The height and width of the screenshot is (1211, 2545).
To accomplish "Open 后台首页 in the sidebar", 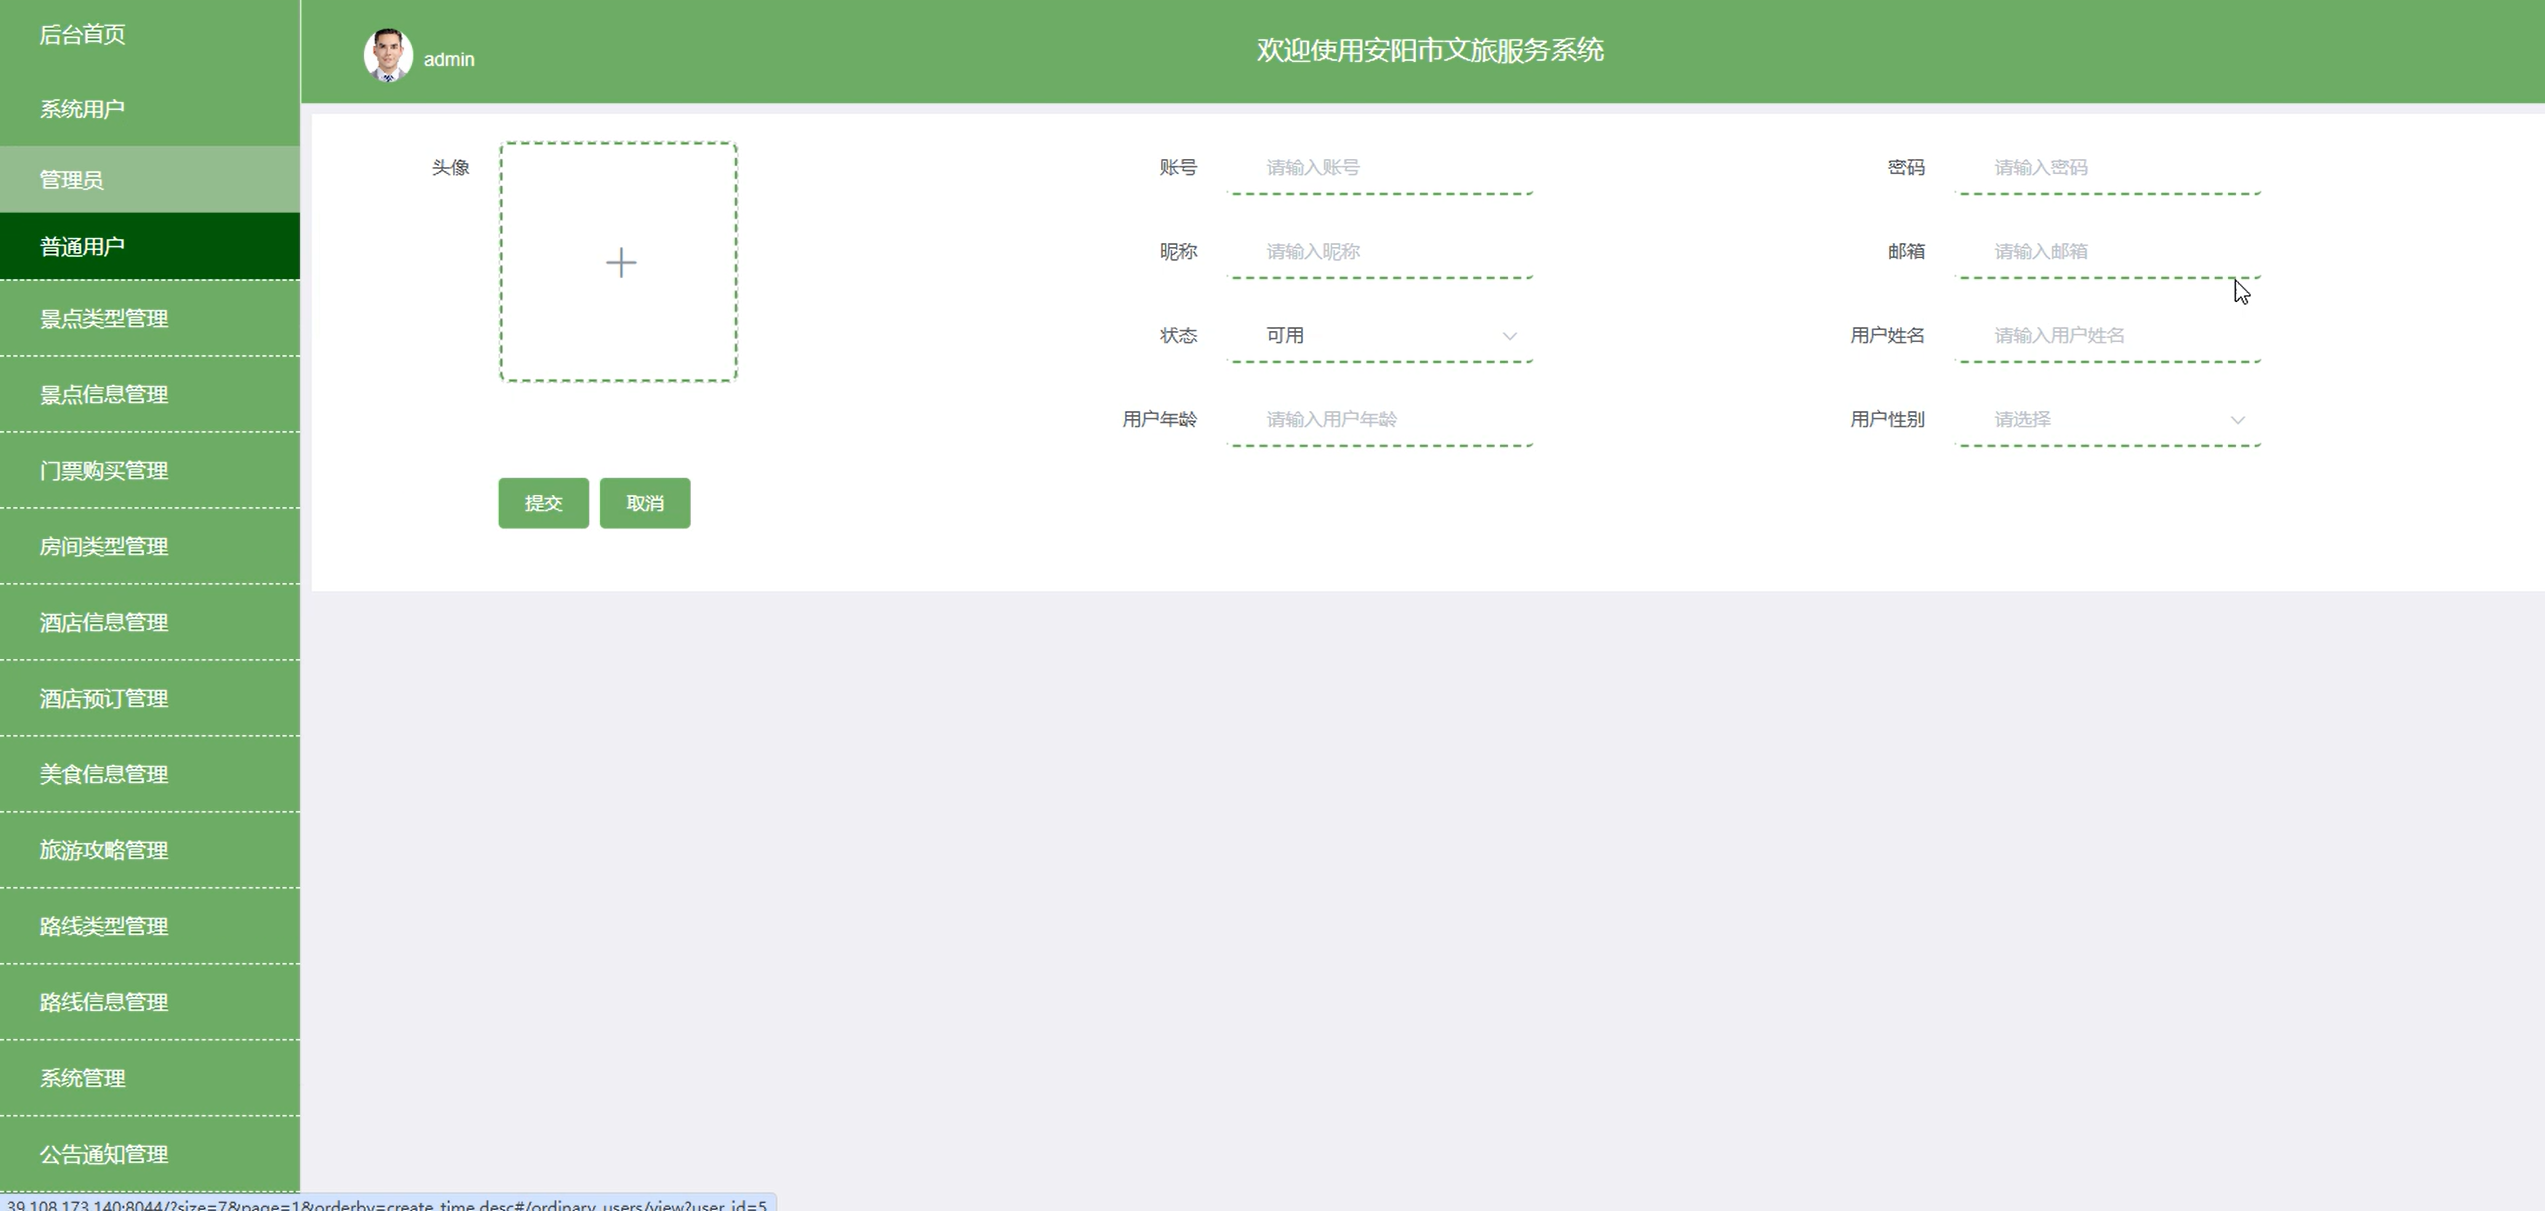I will 83,35.
